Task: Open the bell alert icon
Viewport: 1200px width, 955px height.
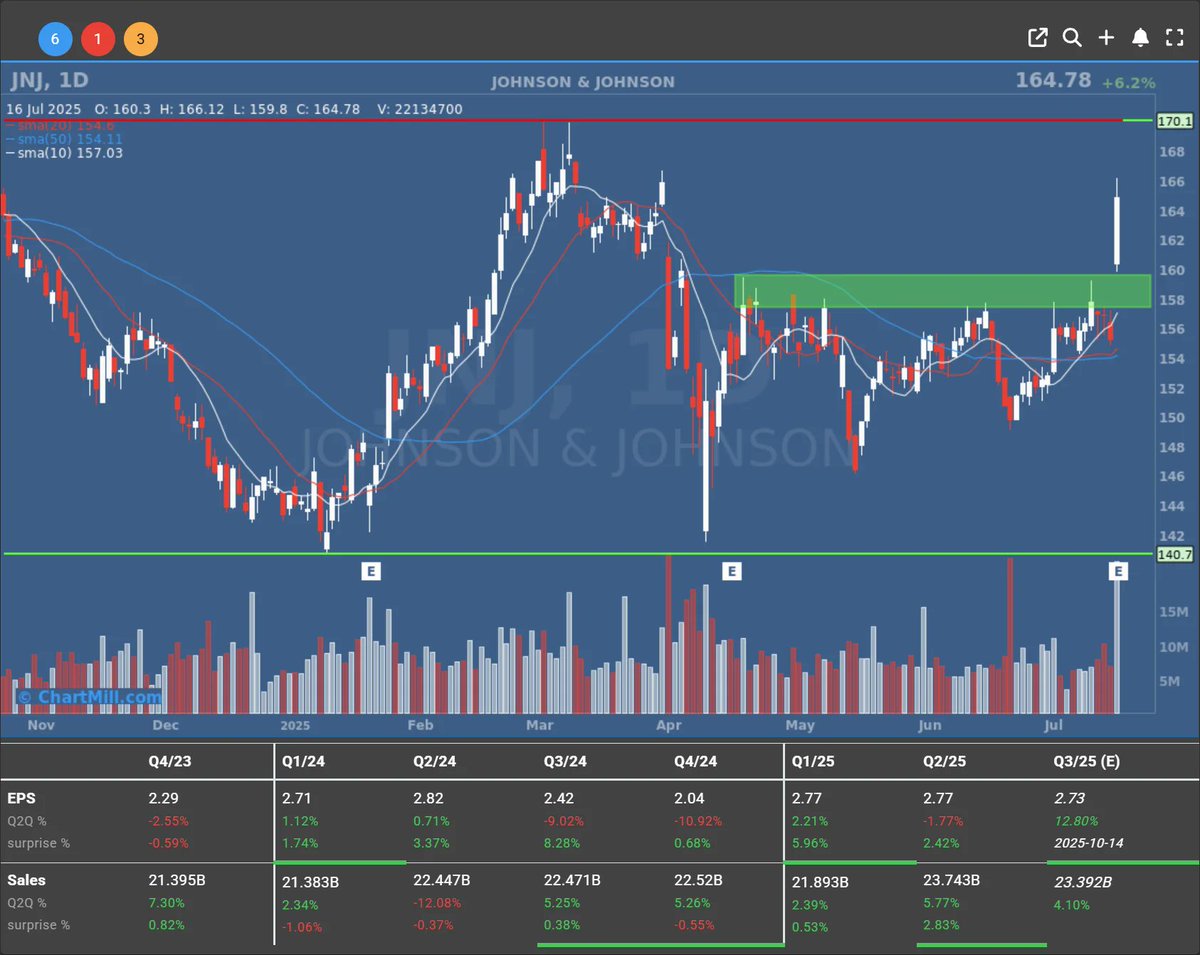Action: pyautogui.click(x=1140, y=38)
